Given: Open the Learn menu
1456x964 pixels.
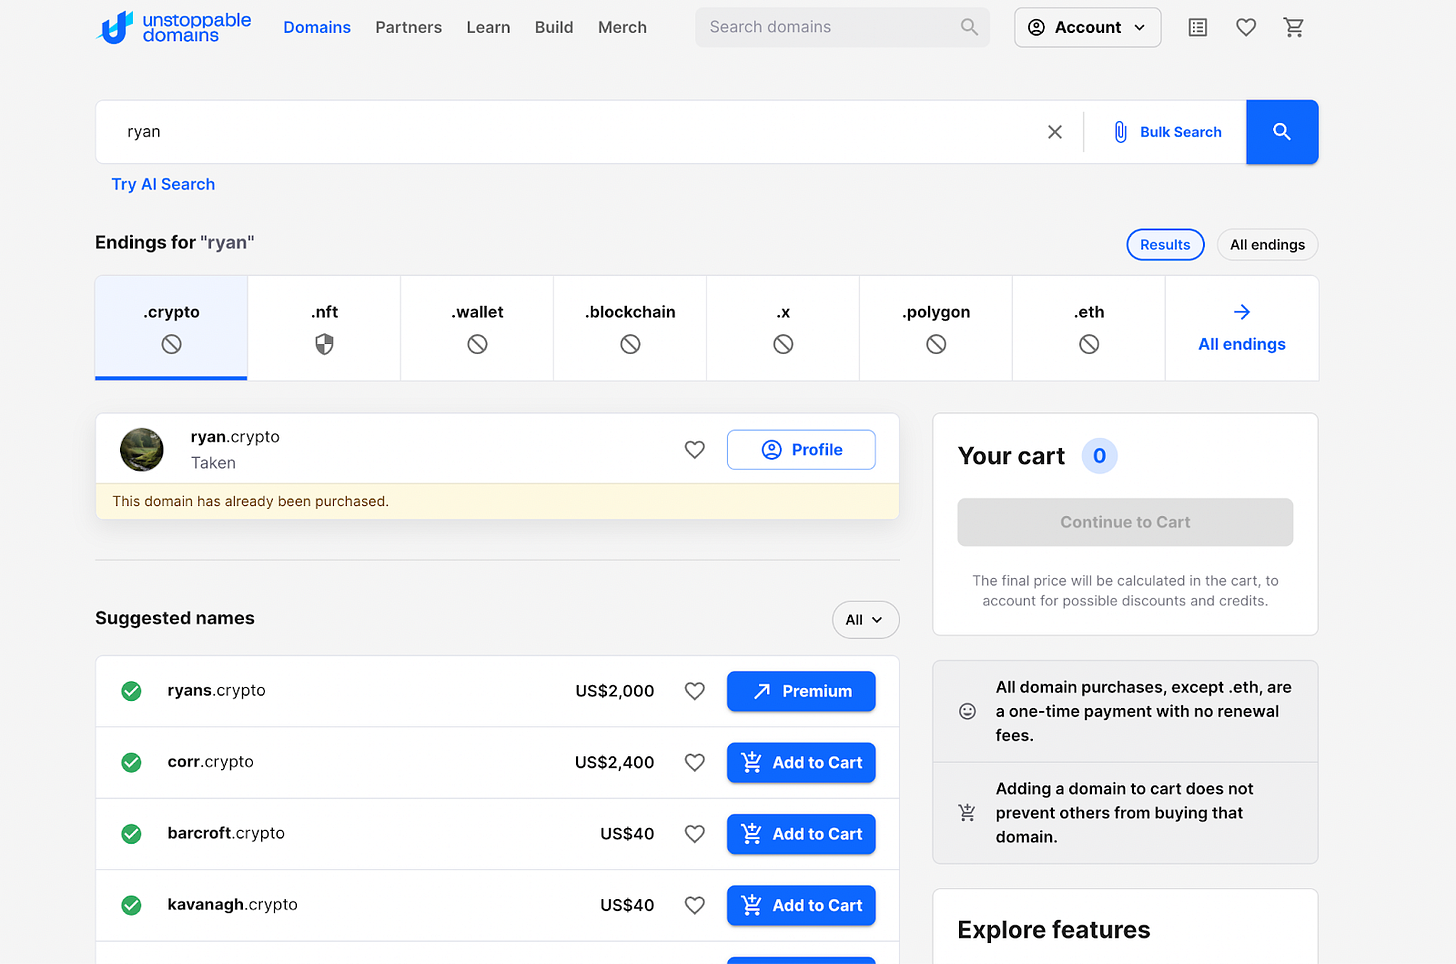Looking at the screenshot, I should pos(488,27).
